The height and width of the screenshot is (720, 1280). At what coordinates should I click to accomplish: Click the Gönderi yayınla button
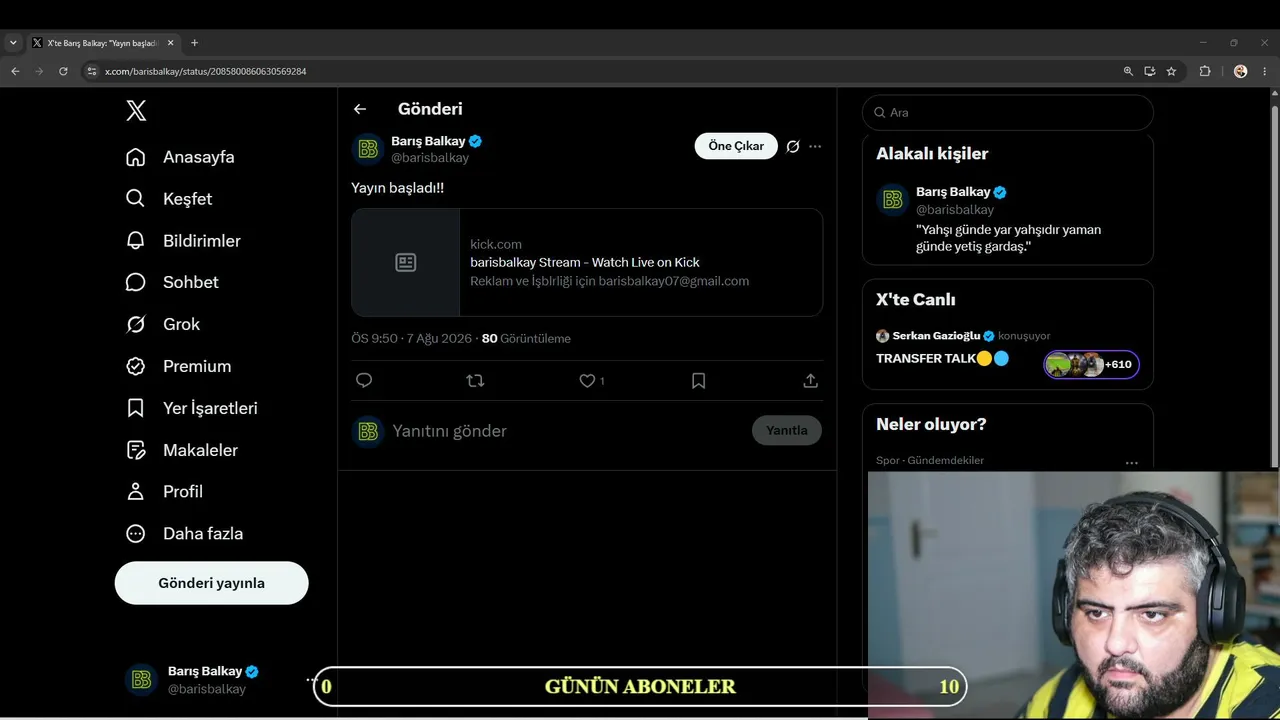pos(212,583)
